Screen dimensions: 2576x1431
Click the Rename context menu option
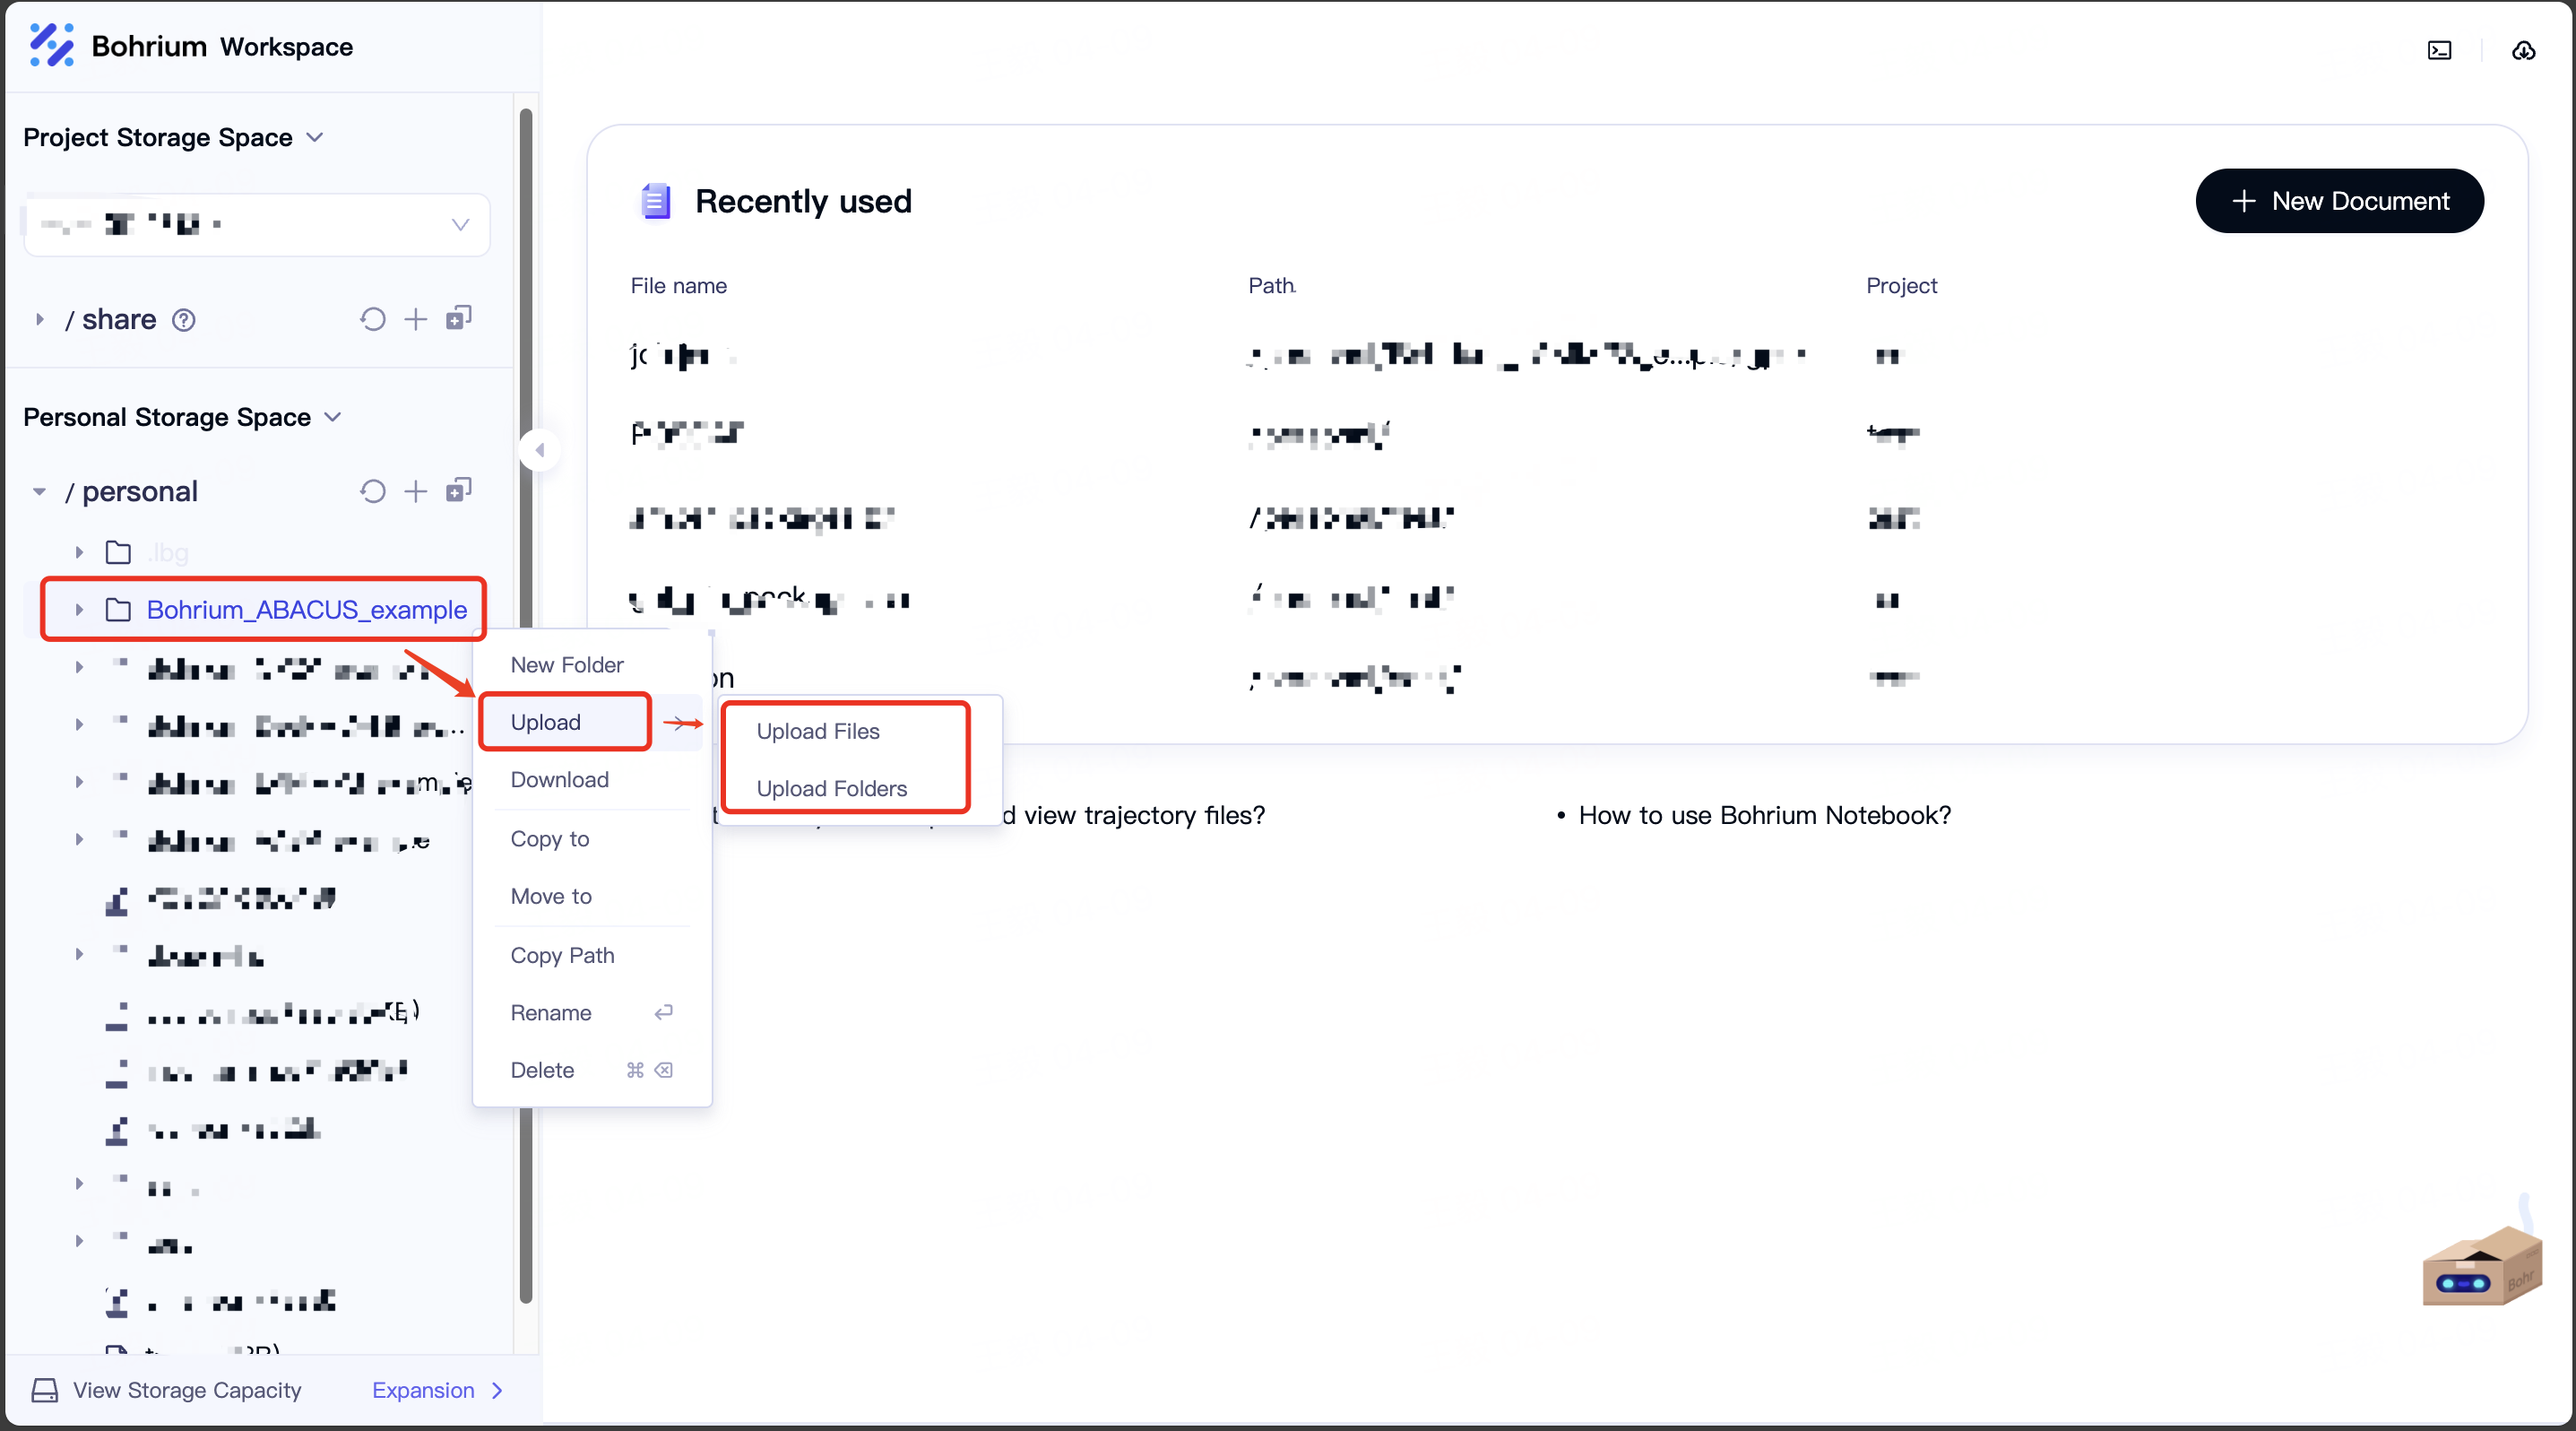[x=551, y=1011]
